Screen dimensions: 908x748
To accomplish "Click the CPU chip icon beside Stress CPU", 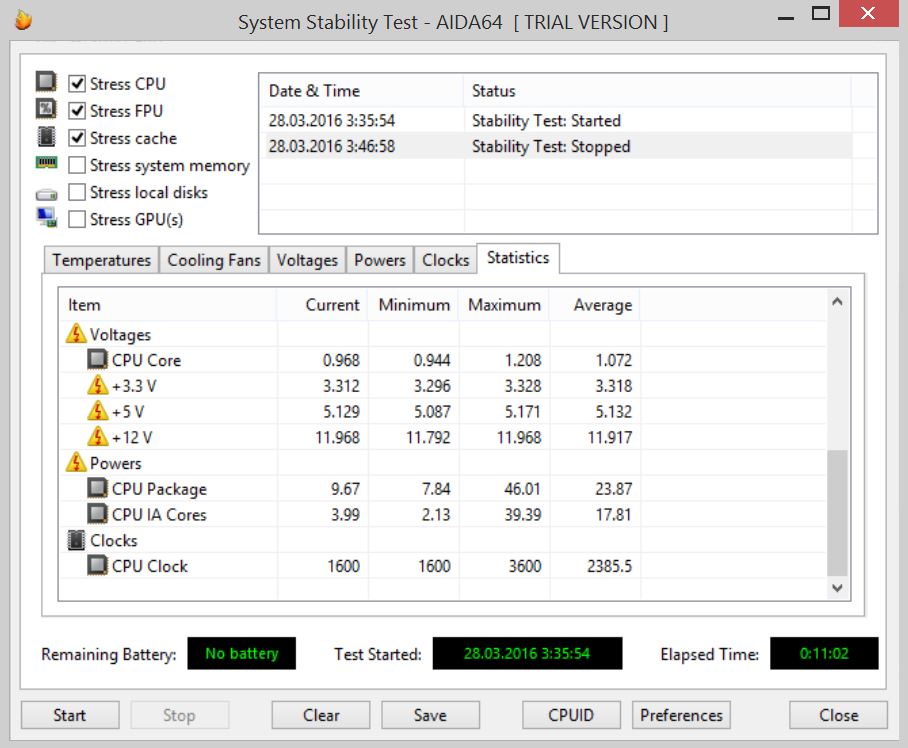I will [46, 82].
